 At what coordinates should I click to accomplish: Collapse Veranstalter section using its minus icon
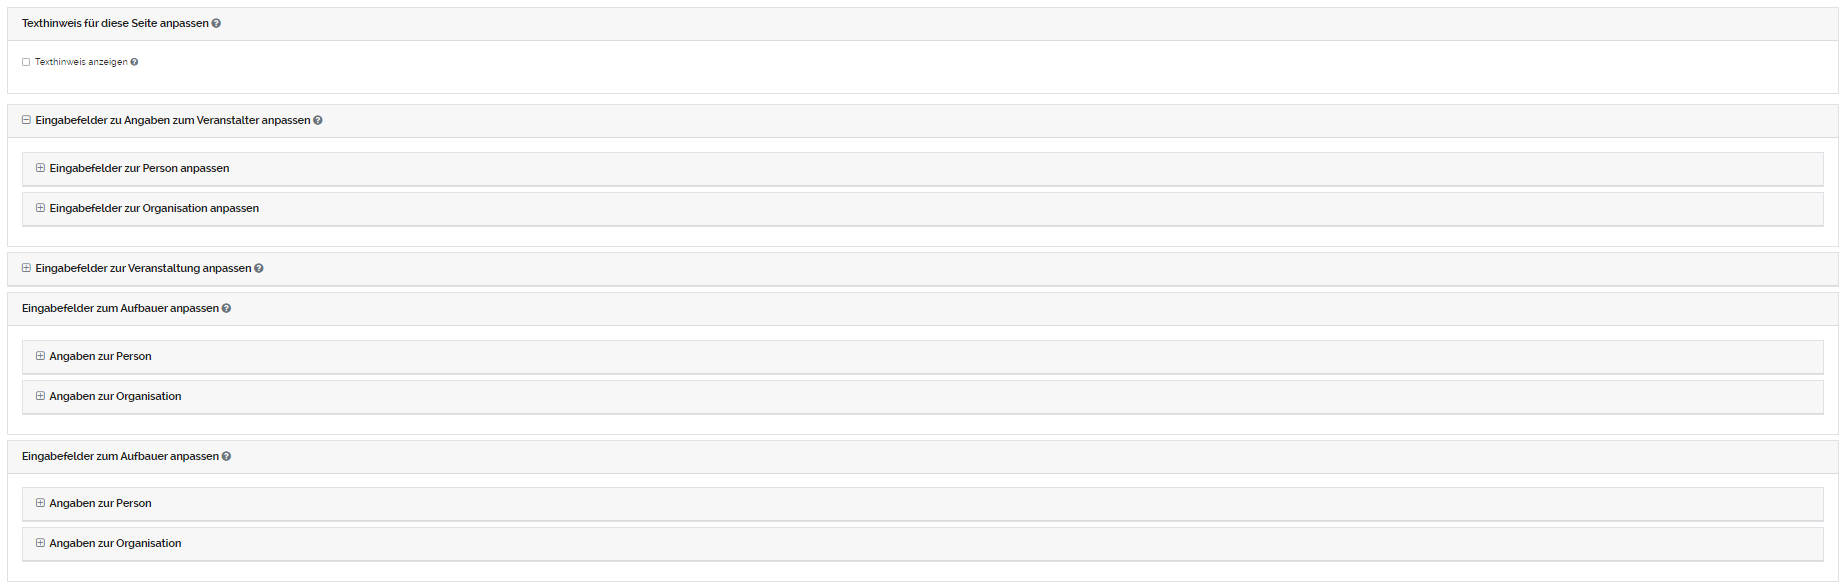[x=26, y=120]
